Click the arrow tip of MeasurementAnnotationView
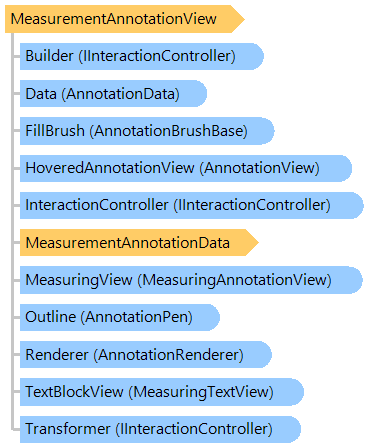This screenshot has width=381, height=447. coord(239,19)
